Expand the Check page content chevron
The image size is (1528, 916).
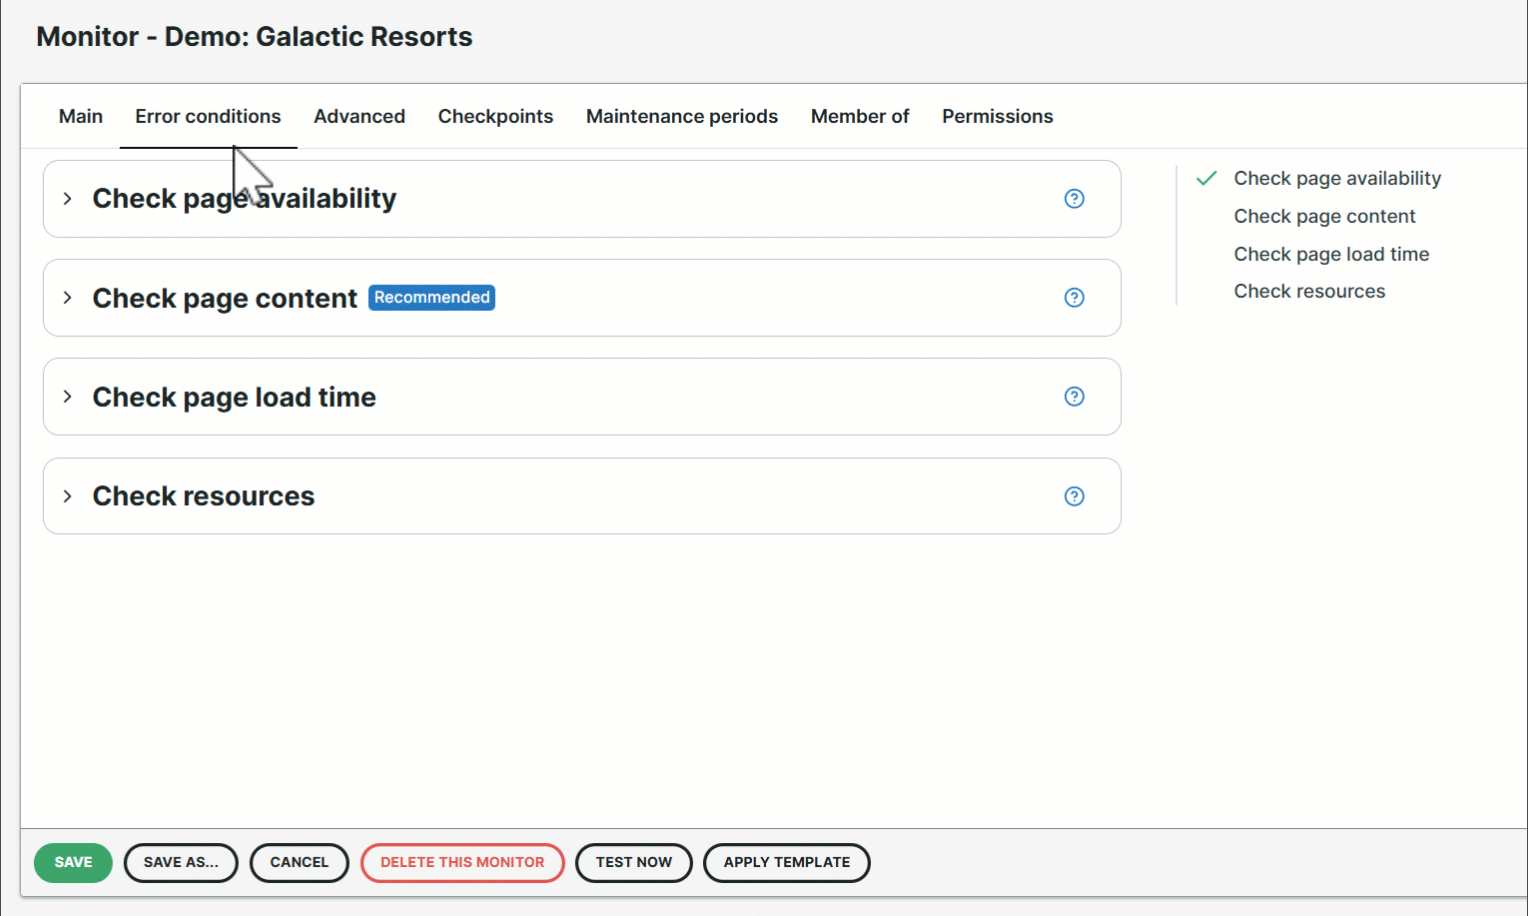tap(67, 298)
